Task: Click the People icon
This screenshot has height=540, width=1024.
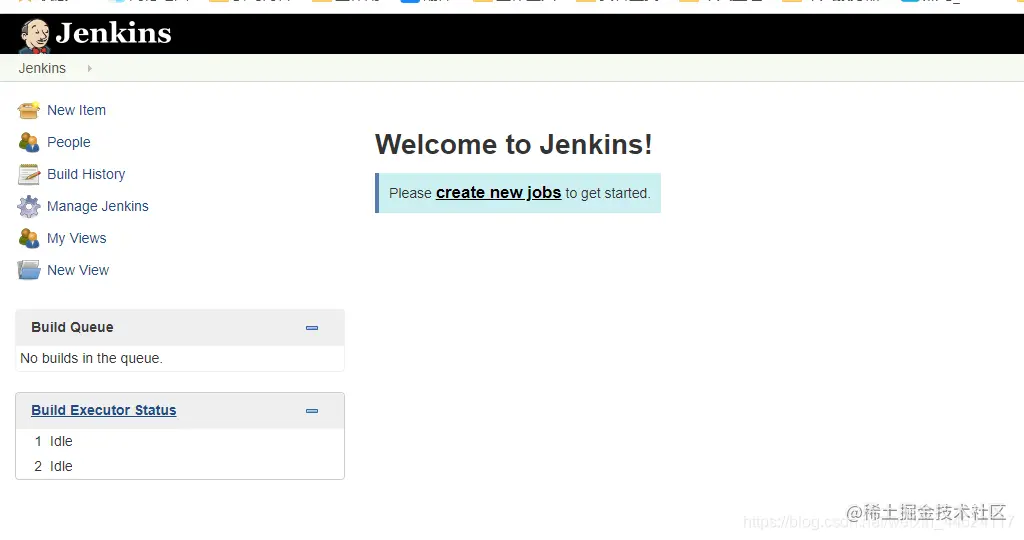Action: pos(29,142)
